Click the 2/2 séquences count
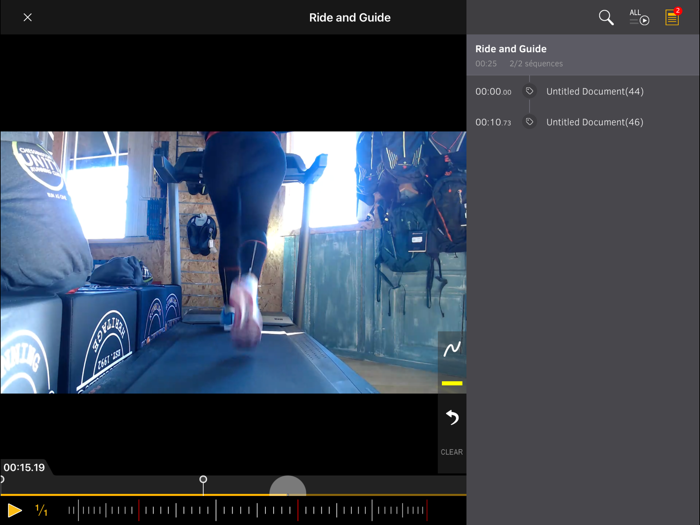This screenshot has height=525, width=700. tap(536, 63)
